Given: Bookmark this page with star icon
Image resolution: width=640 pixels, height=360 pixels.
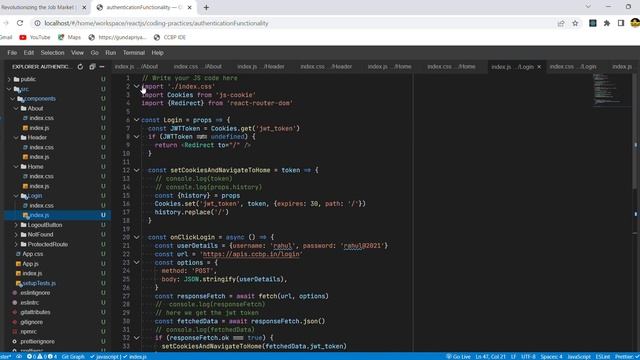Looking at the screenshot, I should [575, 23].
